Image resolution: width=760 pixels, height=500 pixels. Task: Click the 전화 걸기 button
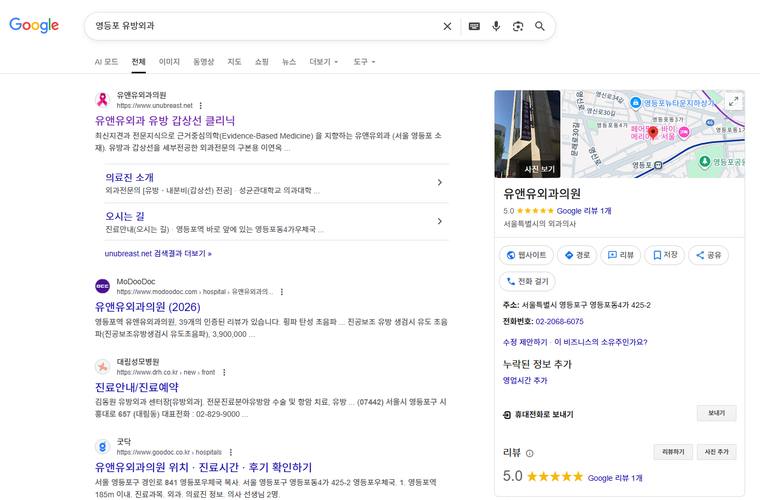[527, 281]
